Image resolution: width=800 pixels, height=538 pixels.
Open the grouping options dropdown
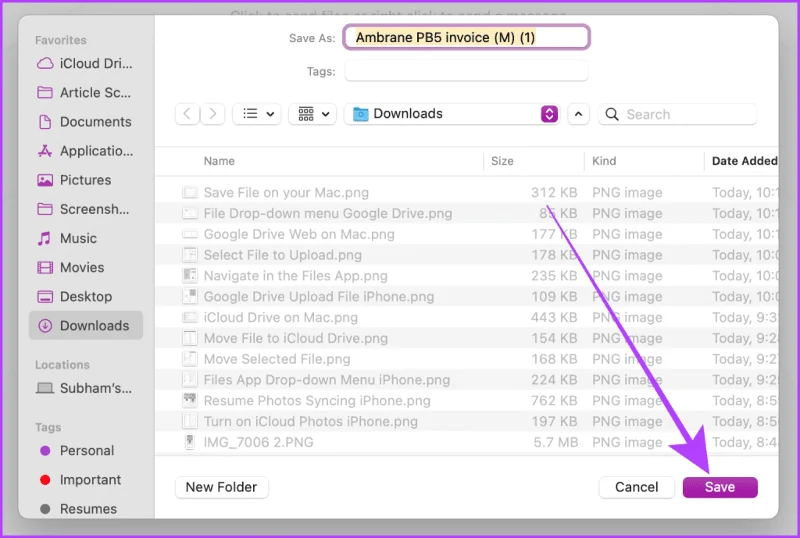pyautogui.click(x=313, y=114)
